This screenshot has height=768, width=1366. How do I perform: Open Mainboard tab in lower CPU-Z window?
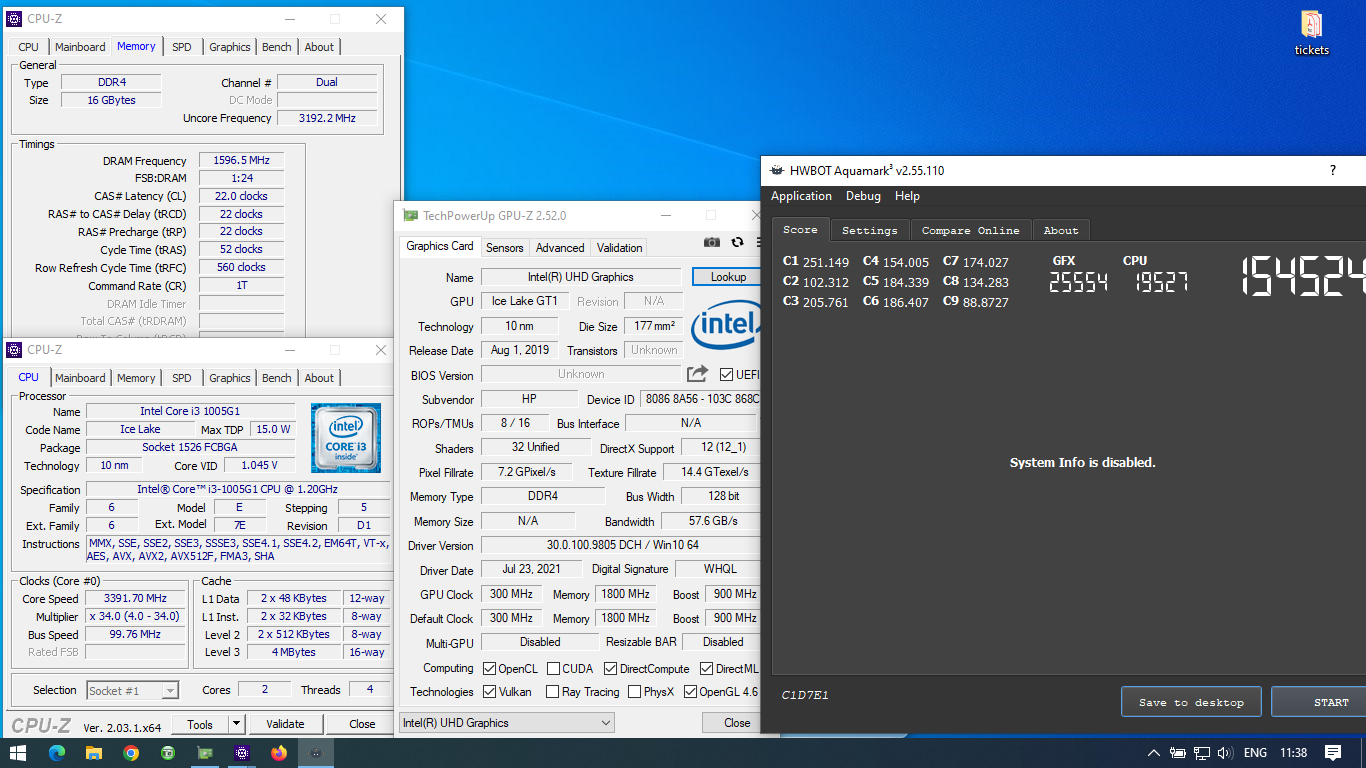click(x=80, y=378)
